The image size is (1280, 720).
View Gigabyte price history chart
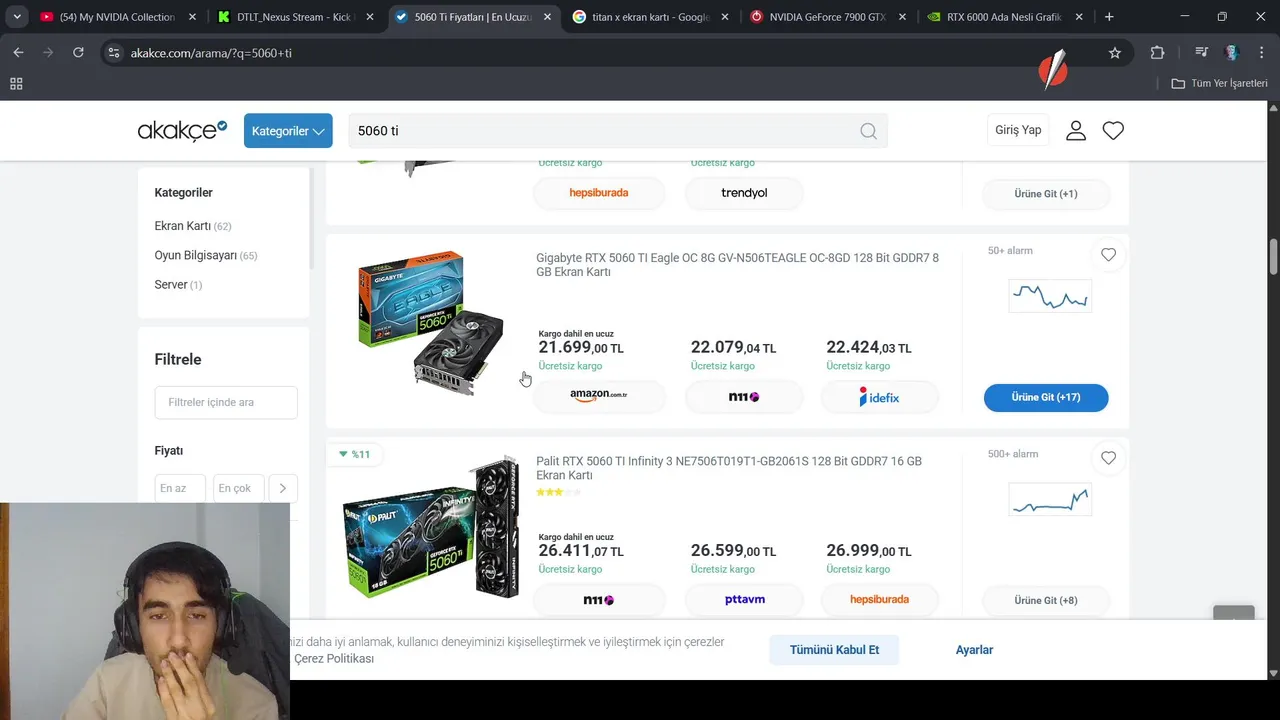pos(1050,296)
